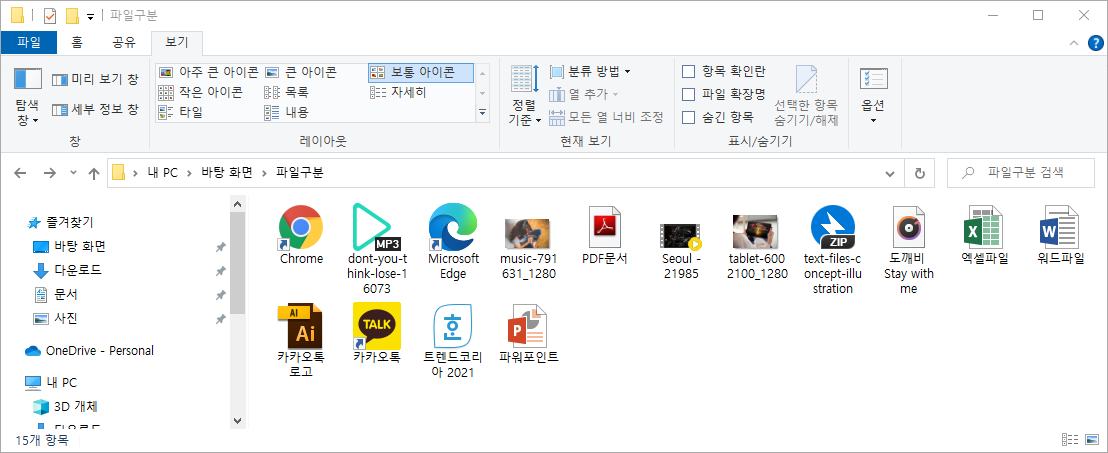Select the 워드파일 Word file icon
Image resolution: width=1108 pixels, height=453 pixels.
point(1060,227)
